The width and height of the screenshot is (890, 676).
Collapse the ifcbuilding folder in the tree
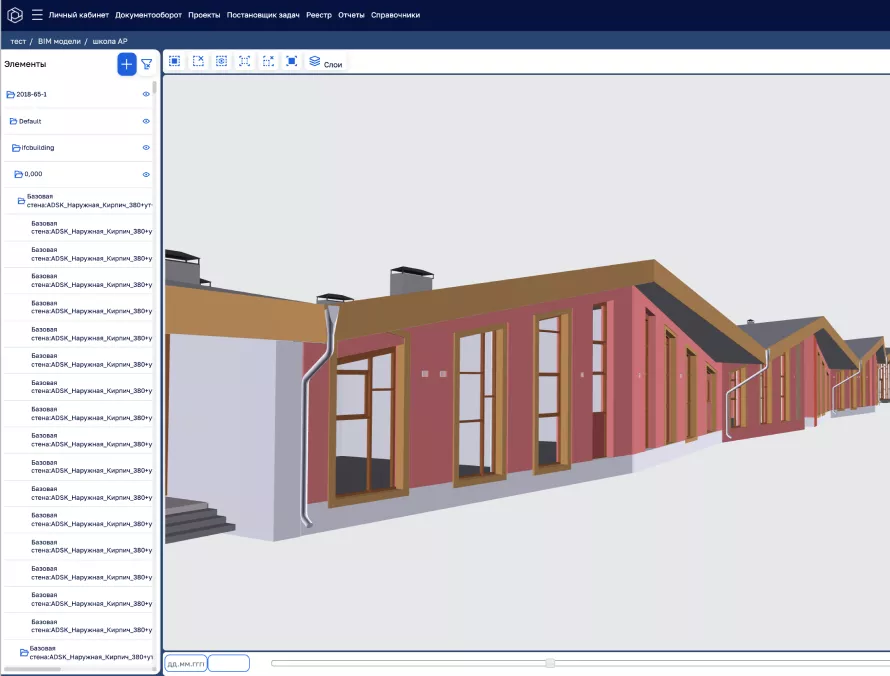16,147
